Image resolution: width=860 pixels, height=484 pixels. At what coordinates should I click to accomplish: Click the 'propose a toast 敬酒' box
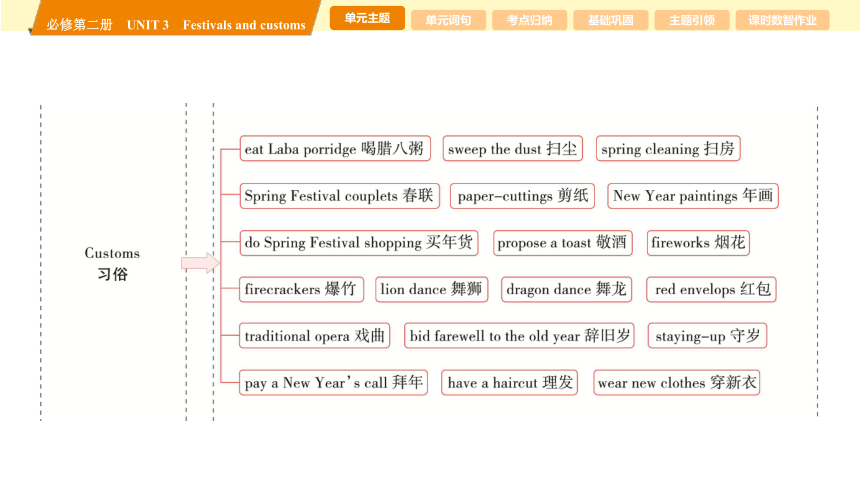tap(563, 243)
